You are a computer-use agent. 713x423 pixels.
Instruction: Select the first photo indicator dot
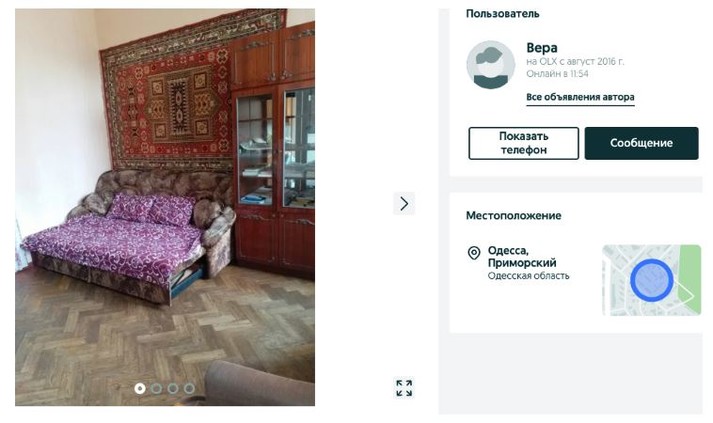click(140, 388)
